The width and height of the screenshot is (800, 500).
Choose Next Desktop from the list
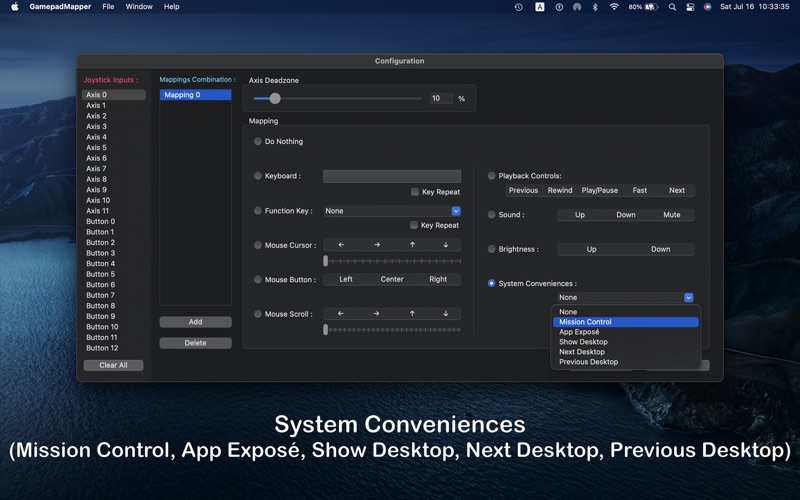point(626,352)
